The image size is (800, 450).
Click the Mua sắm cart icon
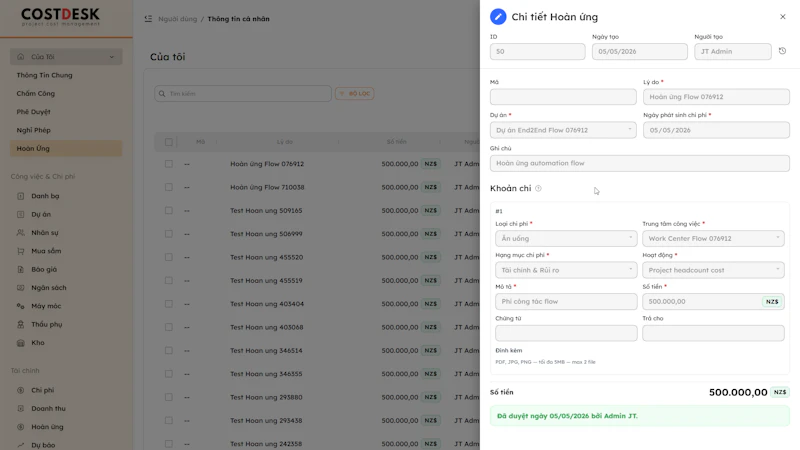tap(20, 251)
